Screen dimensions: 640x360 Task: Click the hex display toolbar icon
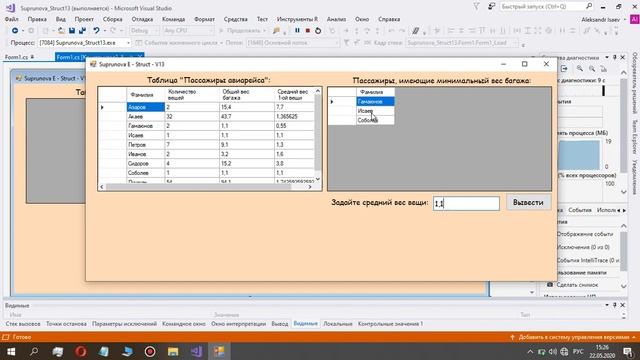tap(416, 31)
